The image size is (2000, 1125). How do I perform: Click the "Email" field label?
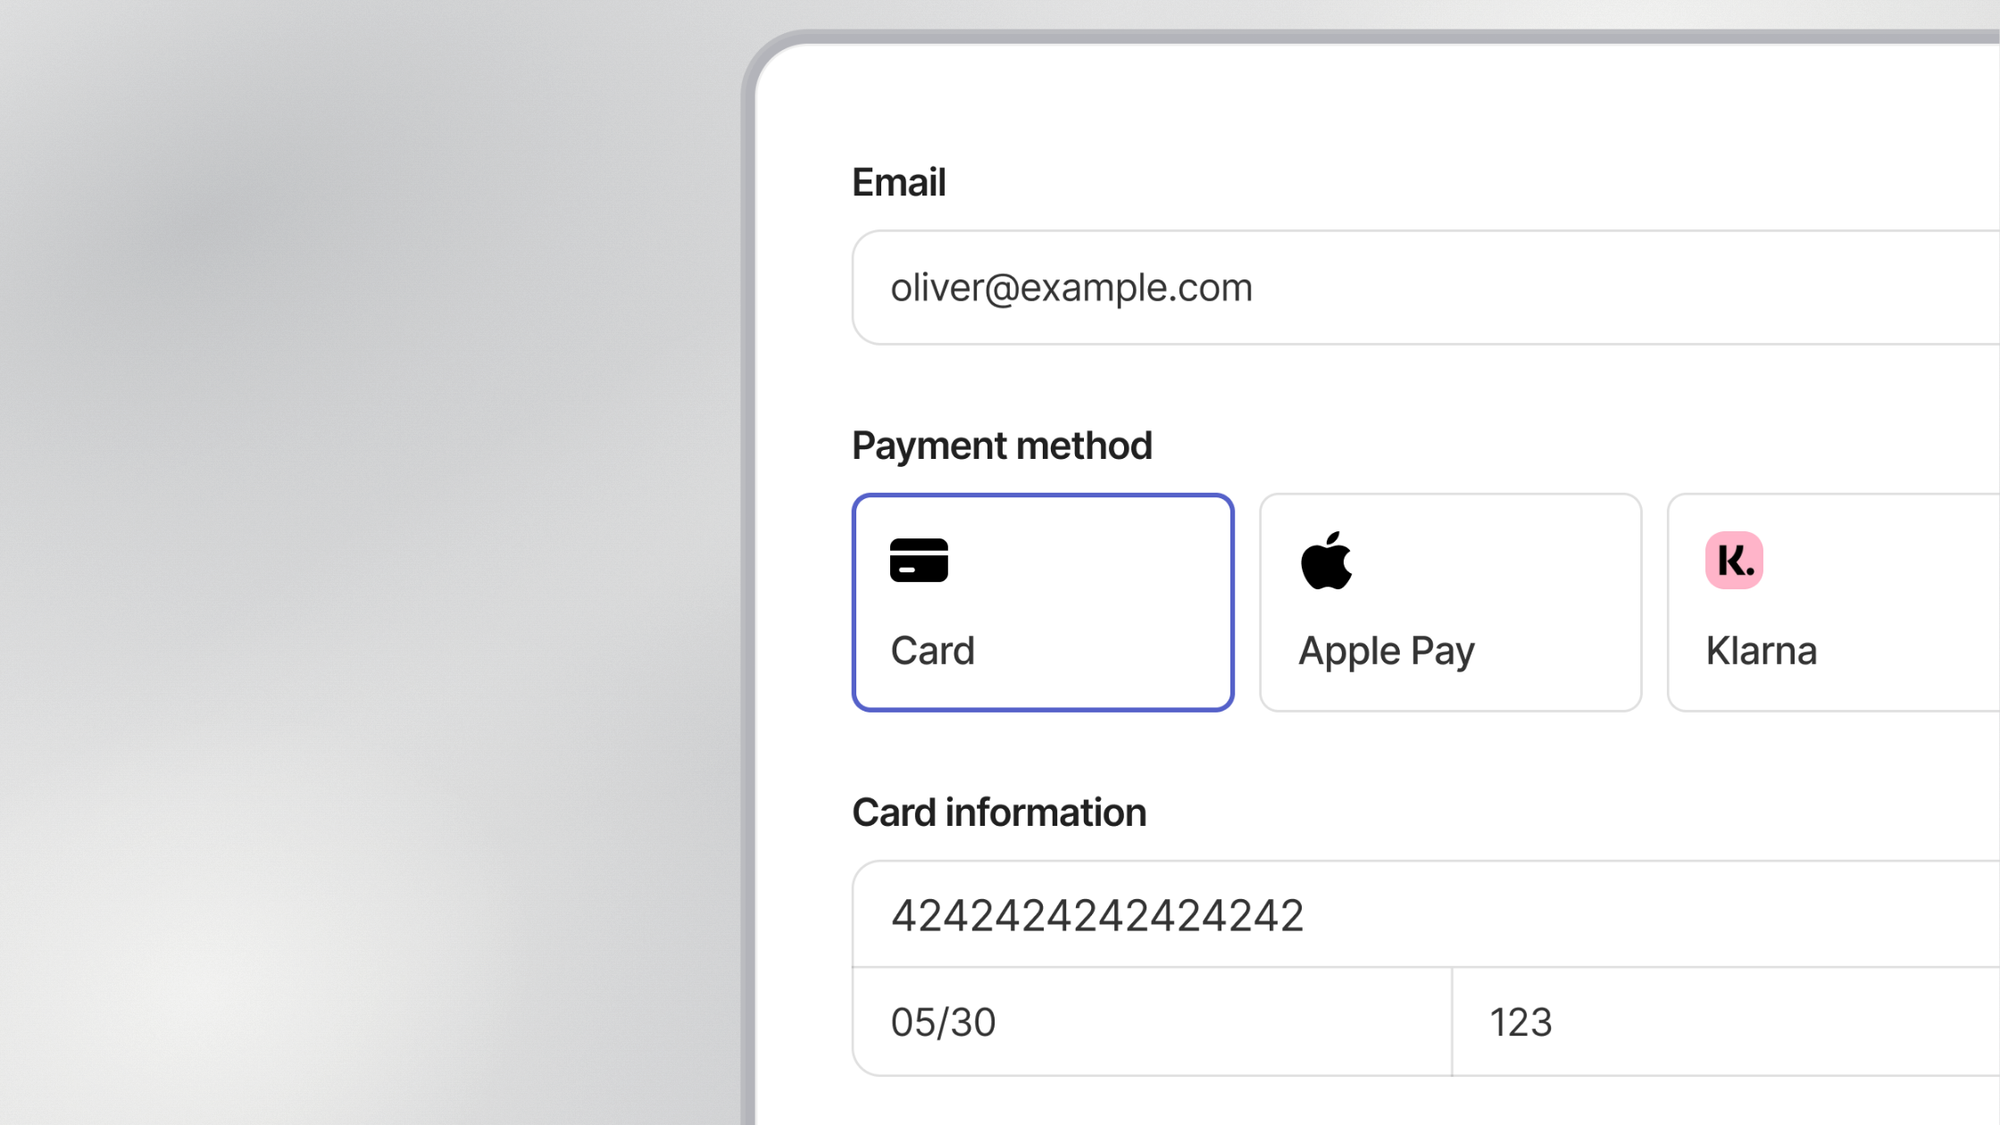click(x=898, y=183)
